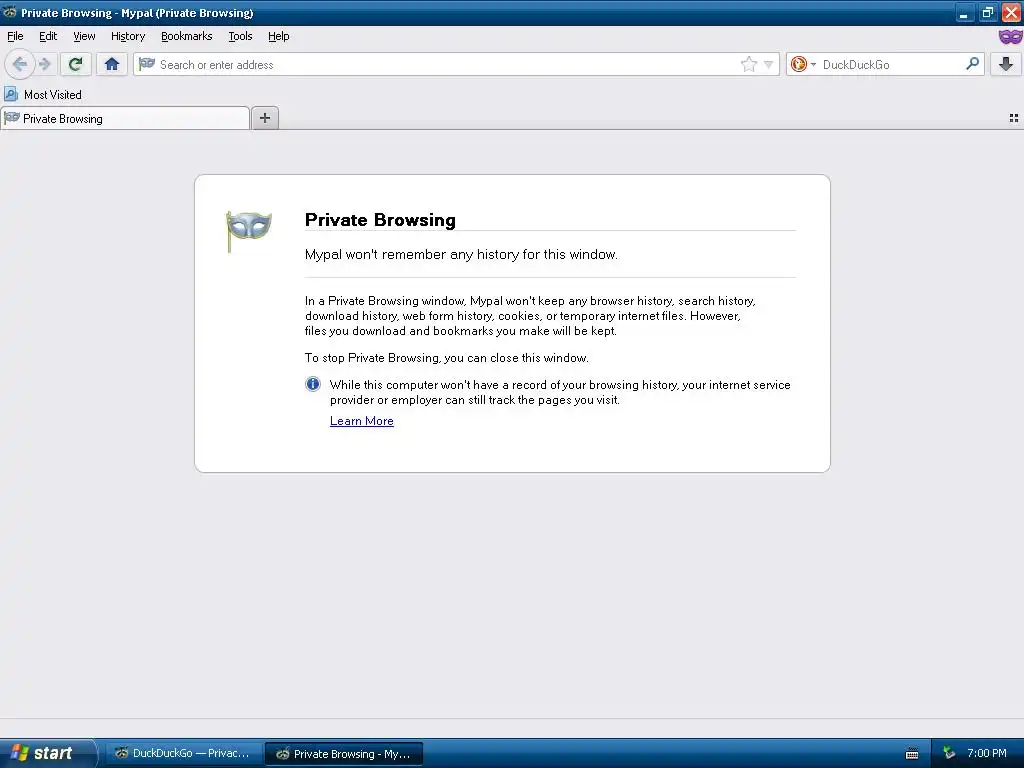Screen dimensions: 1024x768
Task: Open a new tab with plus button
Action: coord(264,118)
